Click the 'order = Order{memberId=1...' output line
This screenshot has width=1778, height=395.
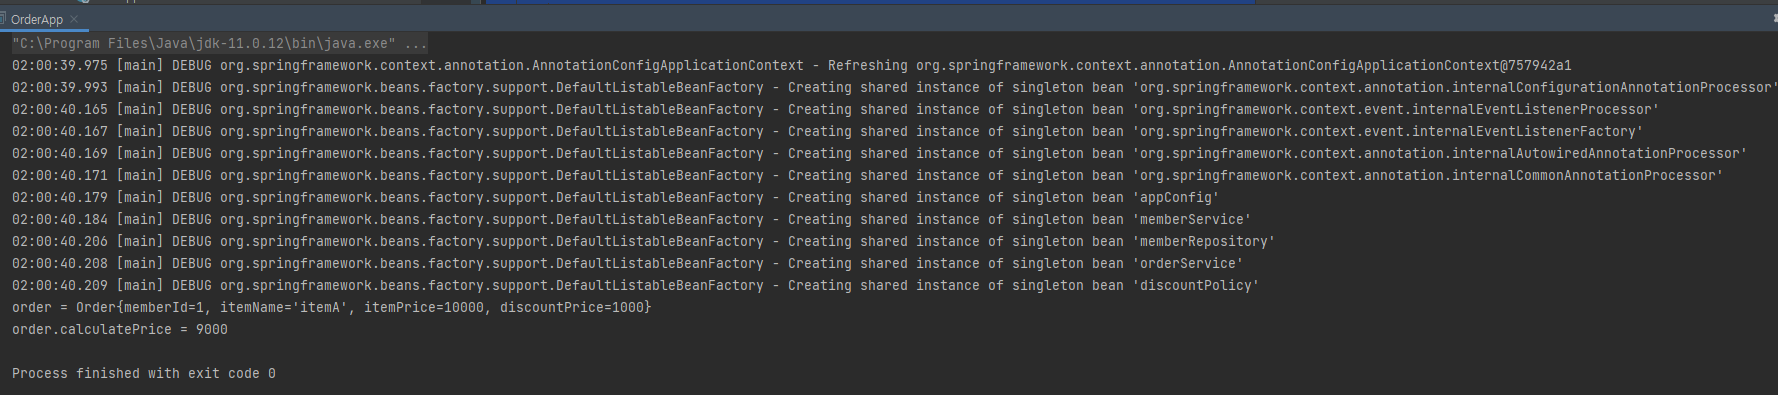pos(331,307)
